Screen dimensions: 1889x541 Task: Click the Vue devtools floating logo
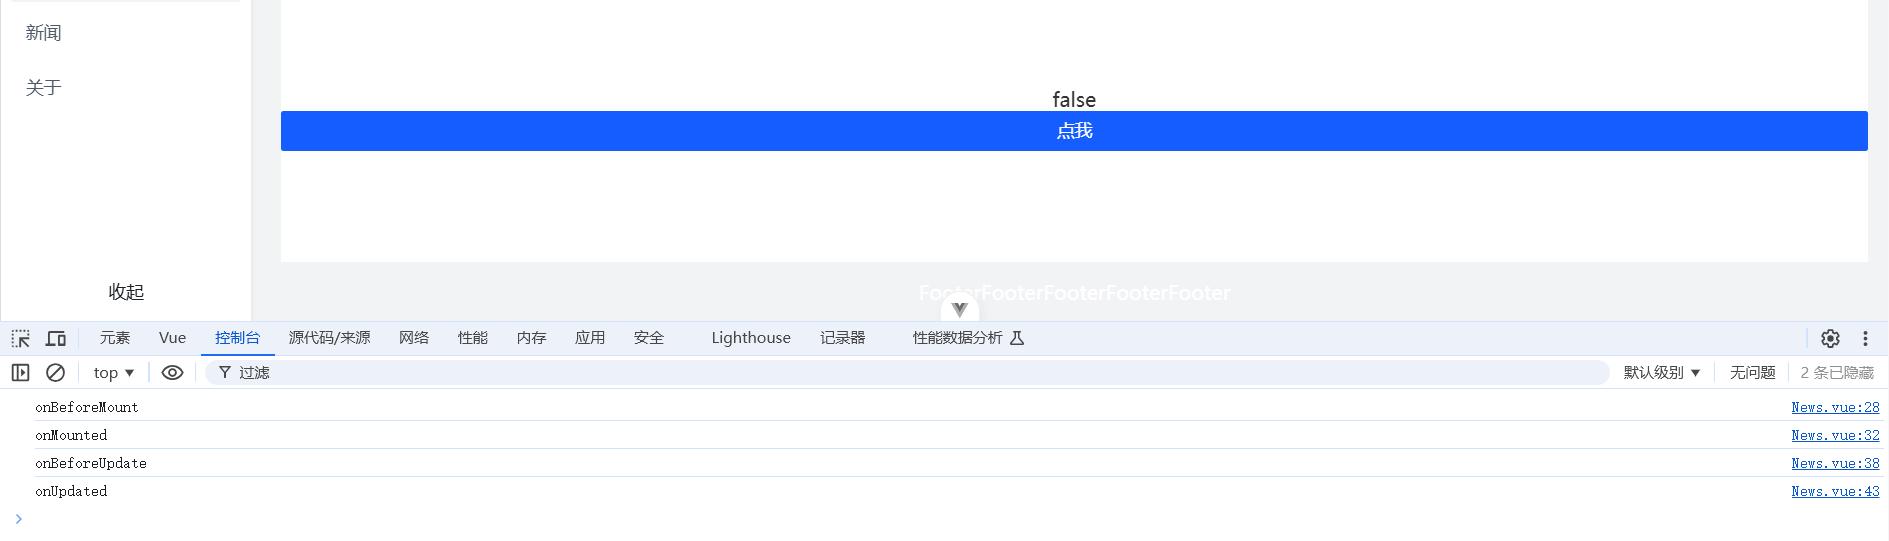(x=959, y=309)
